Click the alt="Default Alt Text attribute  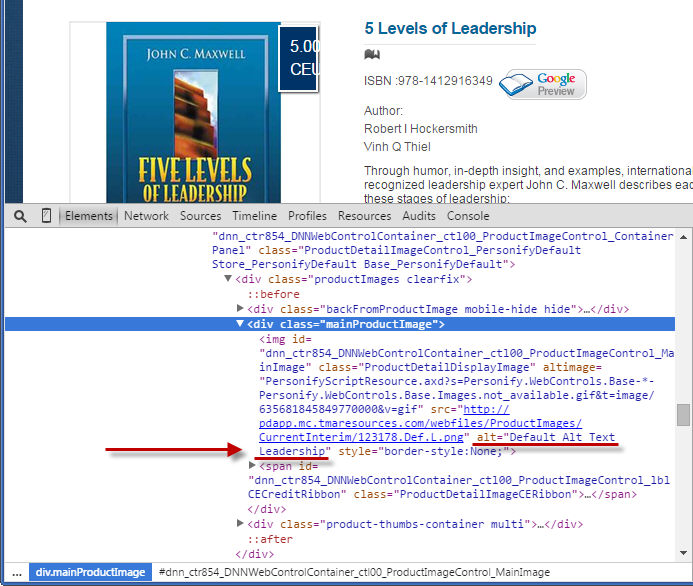(x=546, y=438)
